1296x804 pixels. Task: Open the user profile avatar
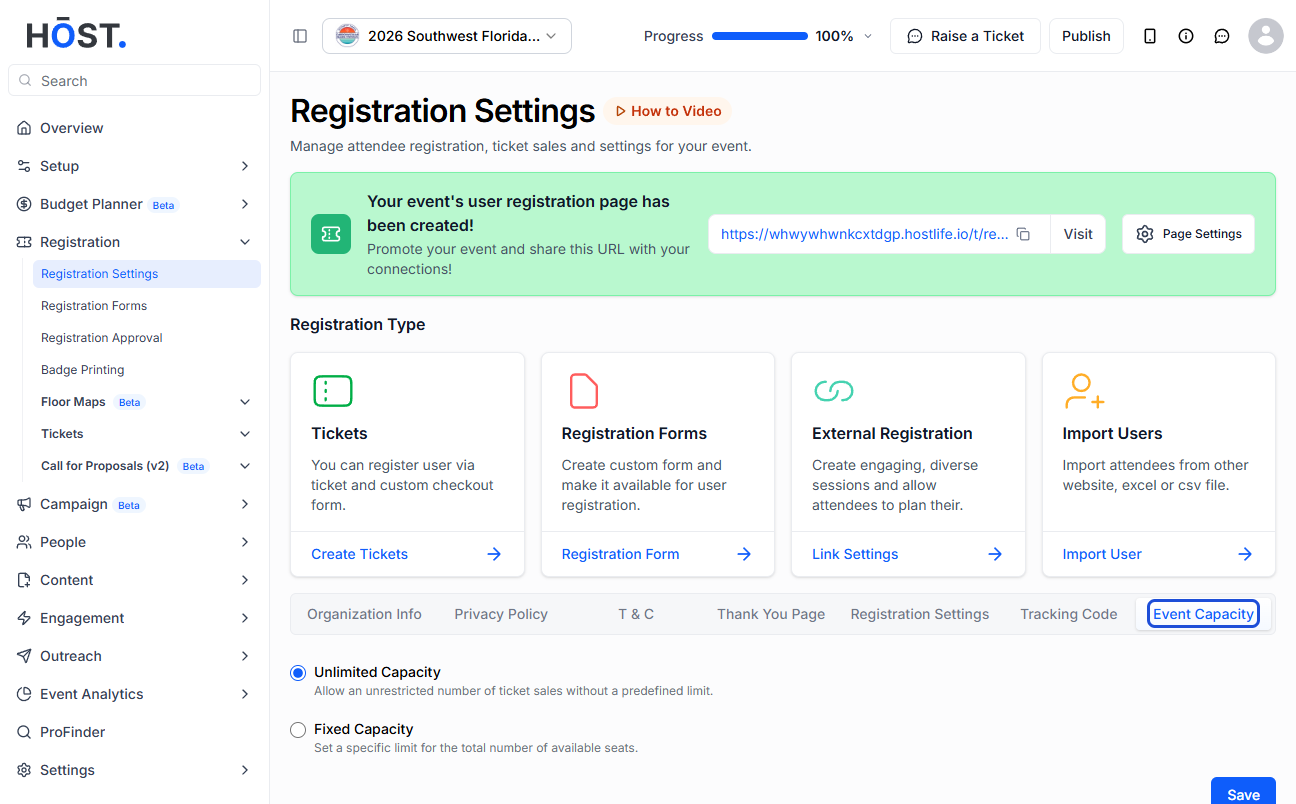pyautogui.click(x=1266, y=36)
